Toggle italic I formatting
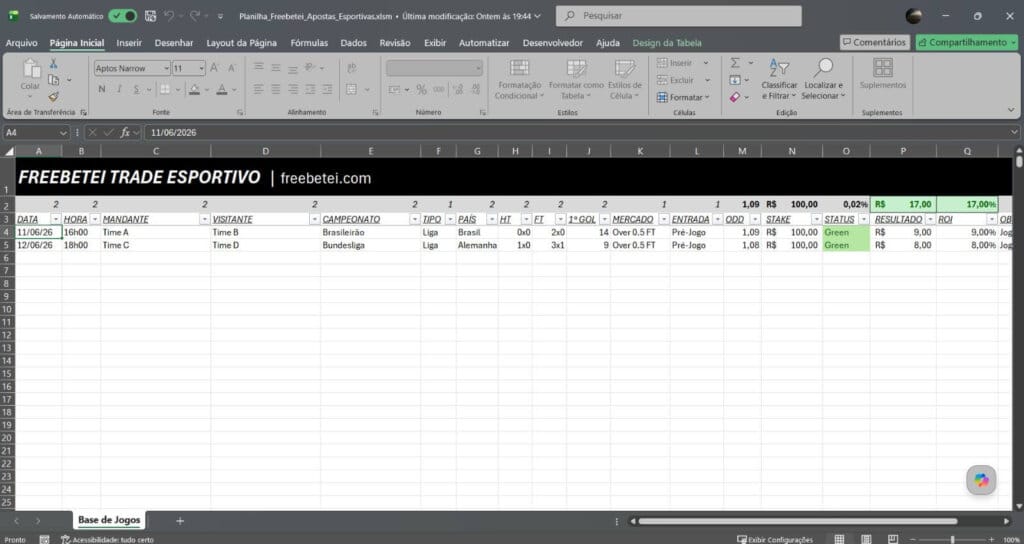This screenshot has width=1024, height=544. coord(119,89)
